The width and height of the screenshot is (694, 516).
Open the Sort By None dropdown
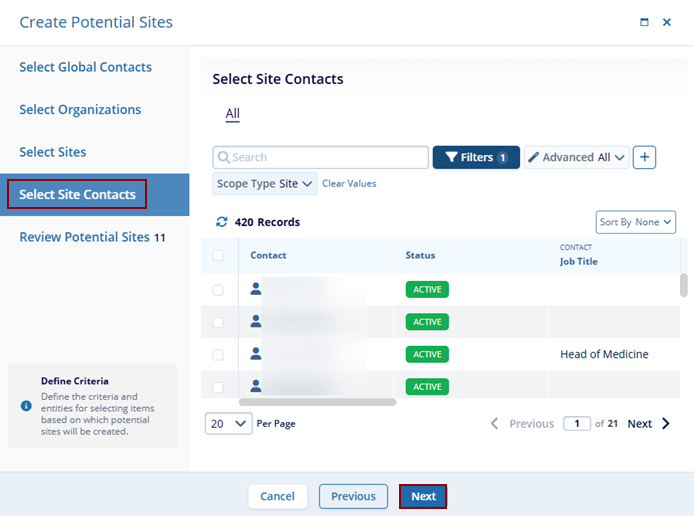click(x=636, y=222)
